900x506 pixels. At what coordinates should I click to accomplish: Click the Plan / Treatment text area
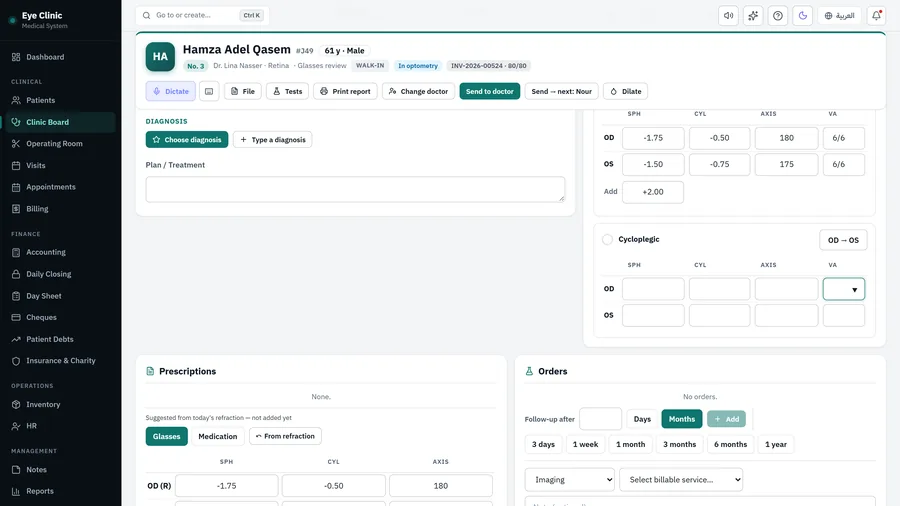[x=355, y=189]
